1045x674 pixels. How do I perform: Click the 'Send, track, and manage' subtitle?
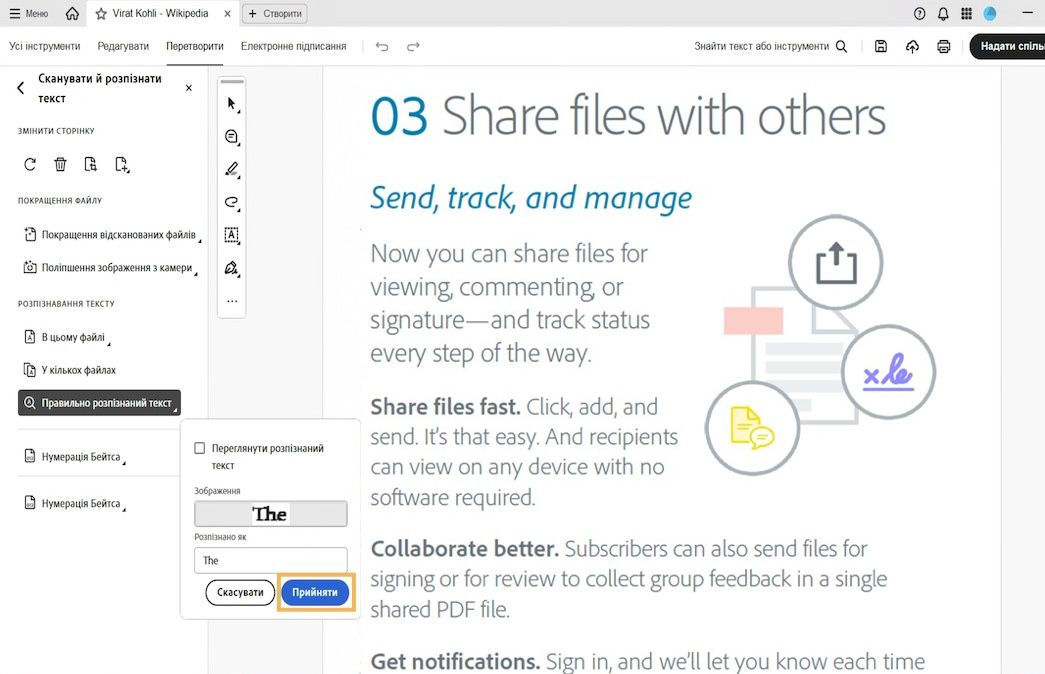531,198
